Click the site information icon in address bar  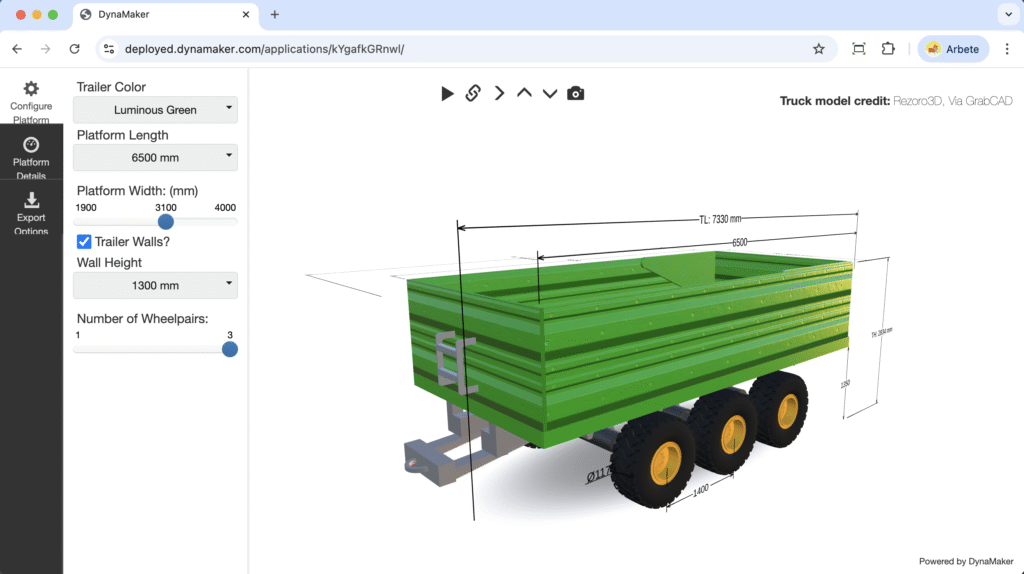[109, 49]
